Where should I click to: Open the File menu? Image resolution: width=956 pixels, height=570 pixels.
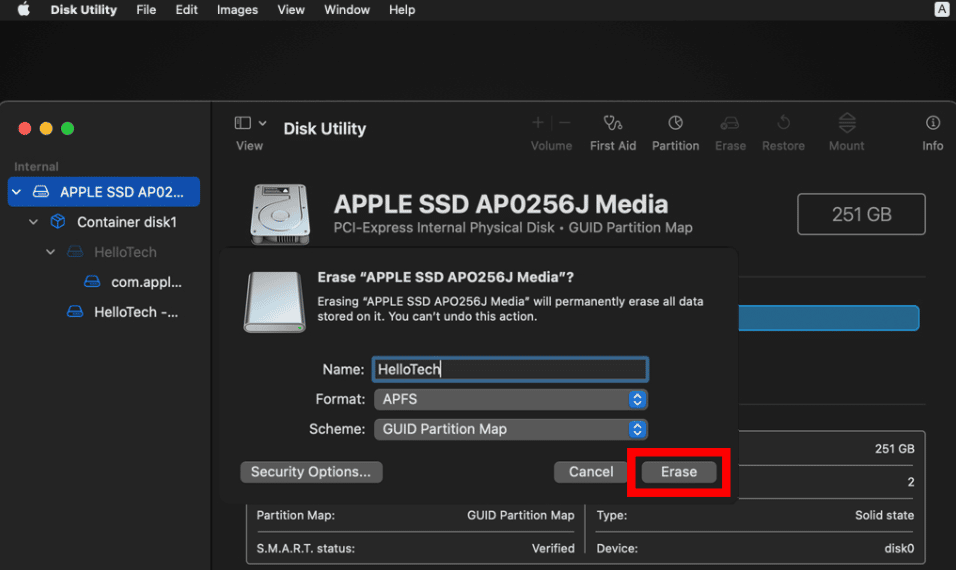(146, 10)
